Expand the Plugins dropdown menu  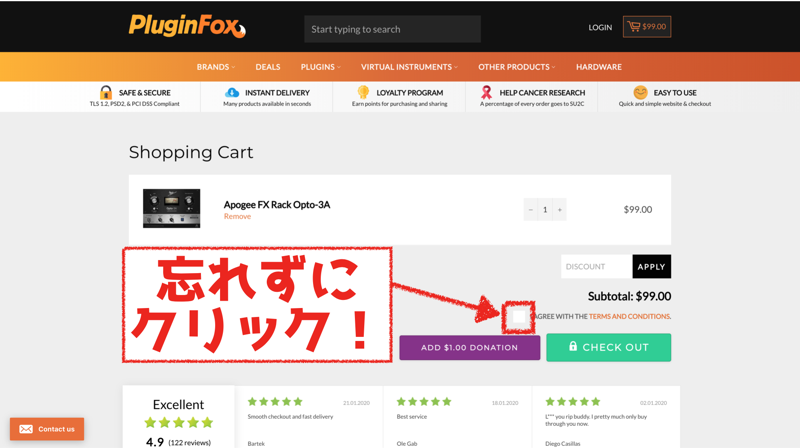tap(320, 67)
